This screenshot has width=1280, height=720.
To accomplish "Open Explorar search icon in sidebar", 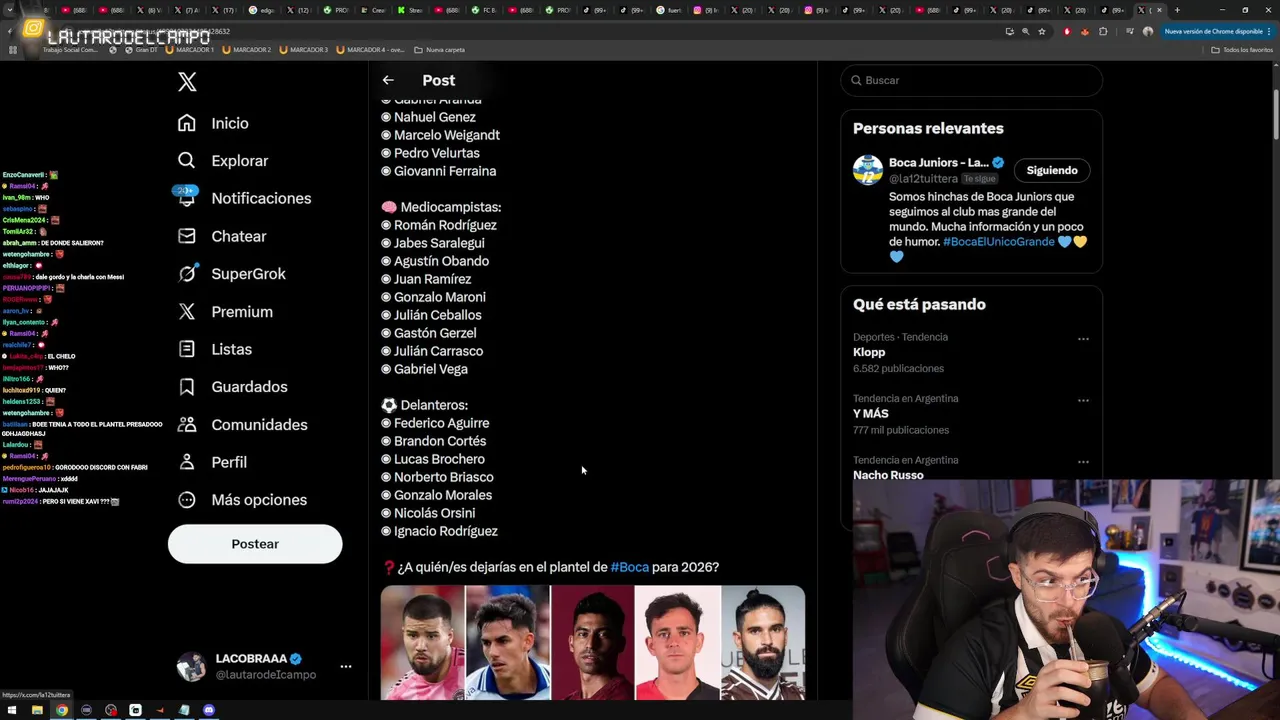I will pos(187,161).
